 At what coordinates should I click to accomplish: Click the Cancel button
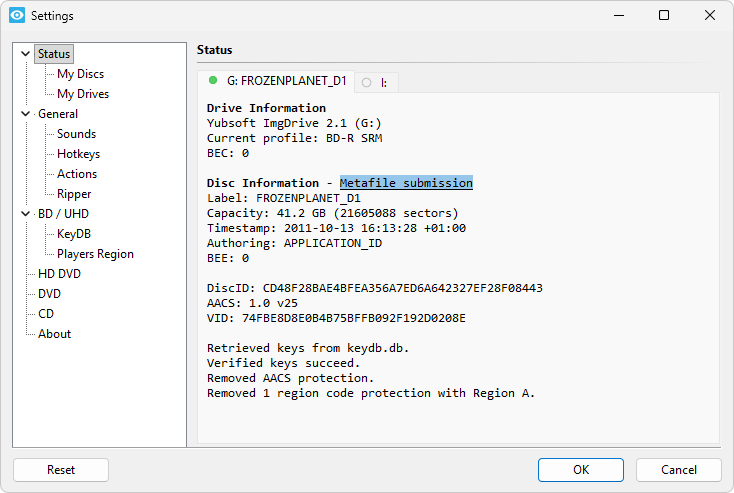click(x=678, y=470)
